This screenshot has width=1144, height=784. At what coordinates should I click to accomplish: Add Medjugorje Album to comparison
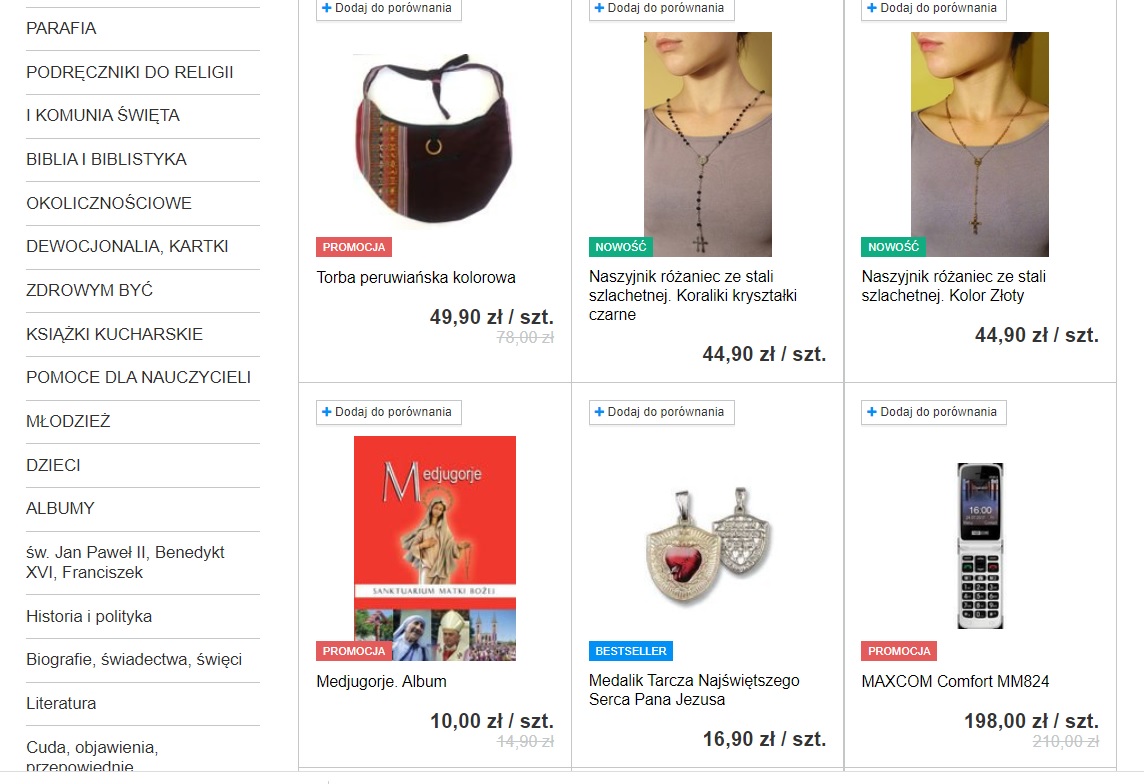388,412
